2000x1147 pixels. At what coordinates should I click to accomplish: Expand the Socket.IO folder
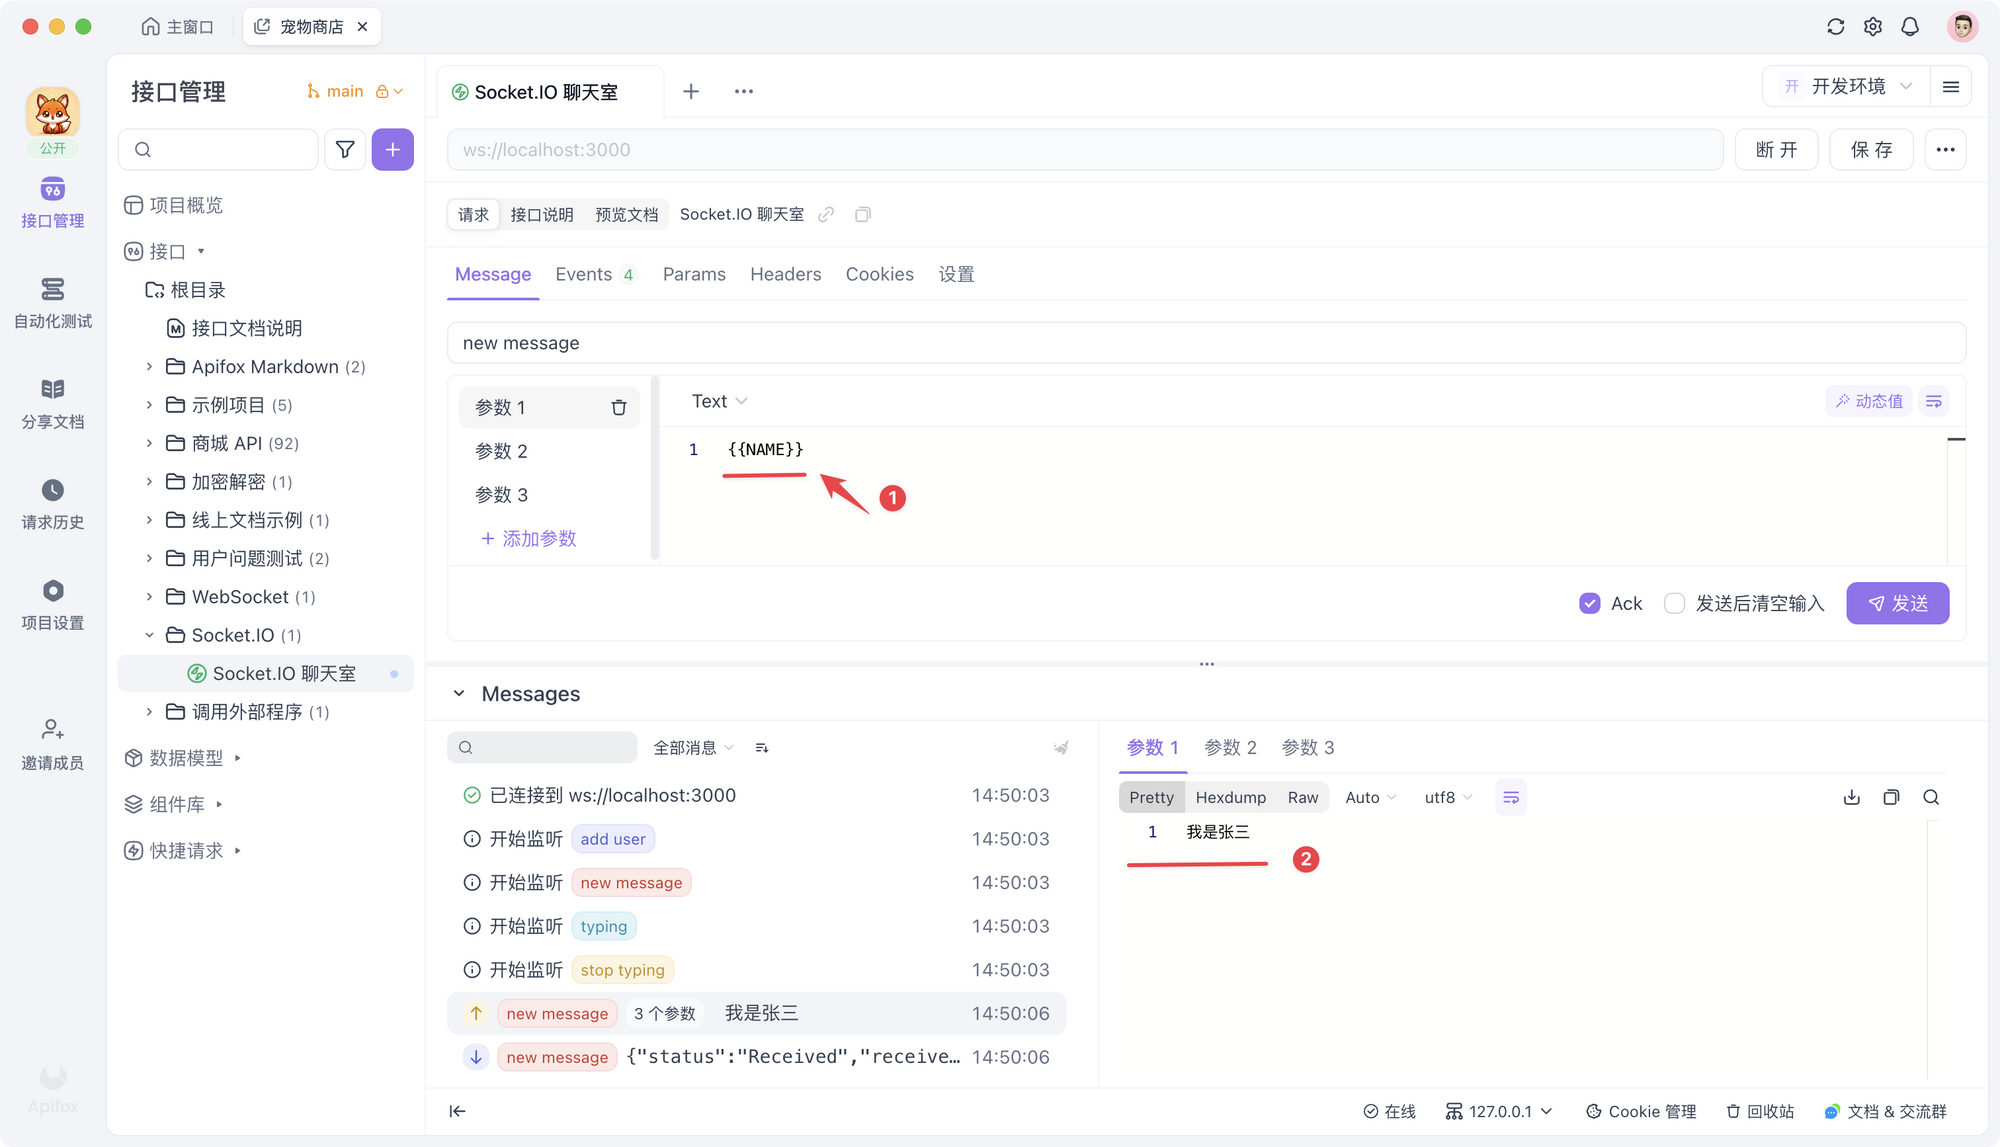[x=150, y=635]
